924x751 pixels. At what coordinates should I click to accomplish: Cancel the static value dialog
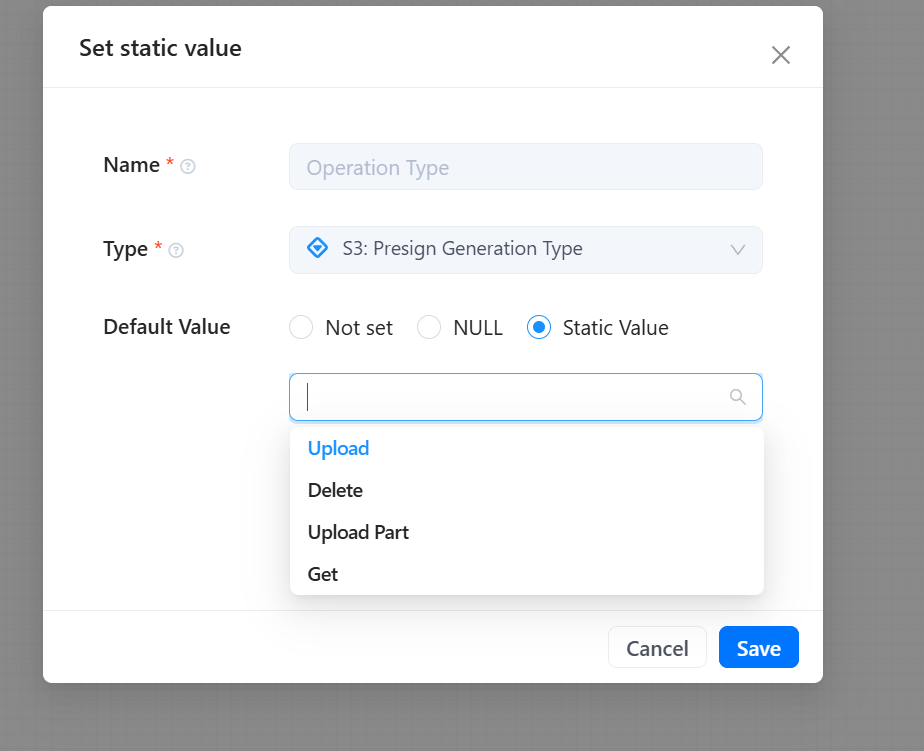point(657,647)
